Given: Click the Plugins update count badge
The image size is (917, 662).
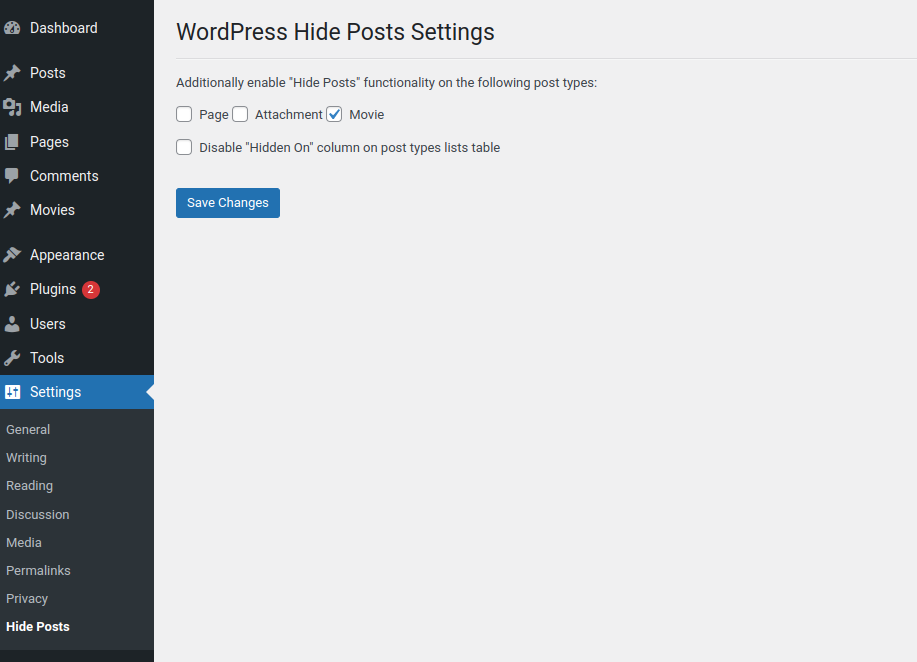Looking at the screenshot, I should point(91,290).
